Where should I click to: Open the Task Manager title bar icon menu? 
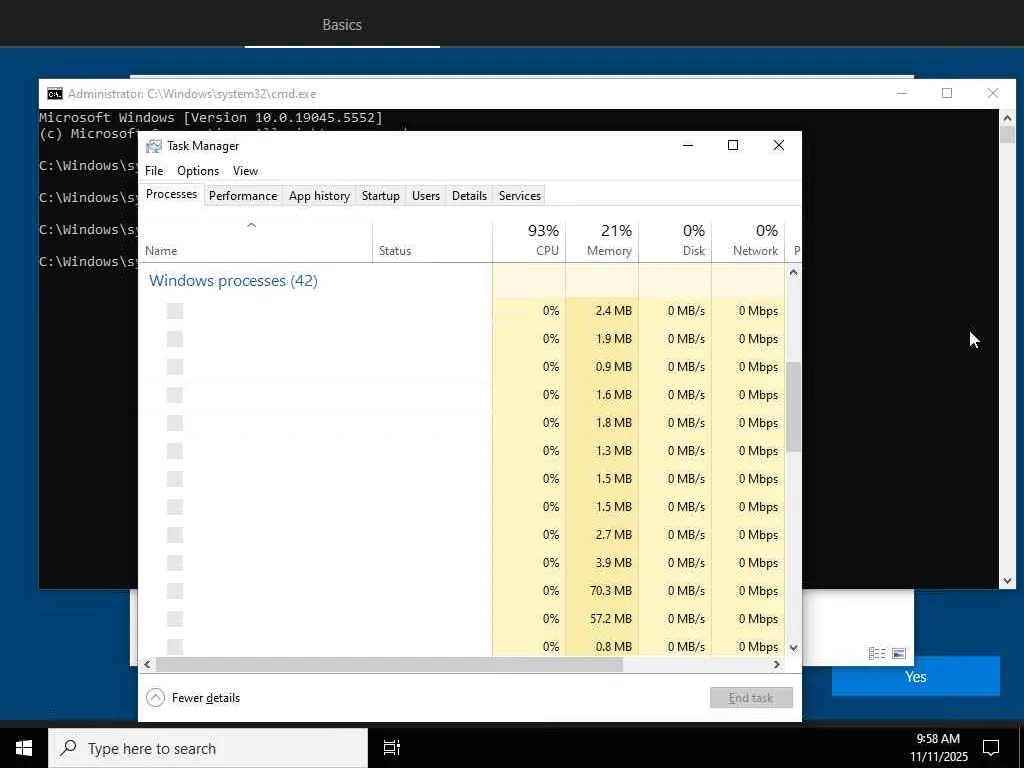point(153,146)
